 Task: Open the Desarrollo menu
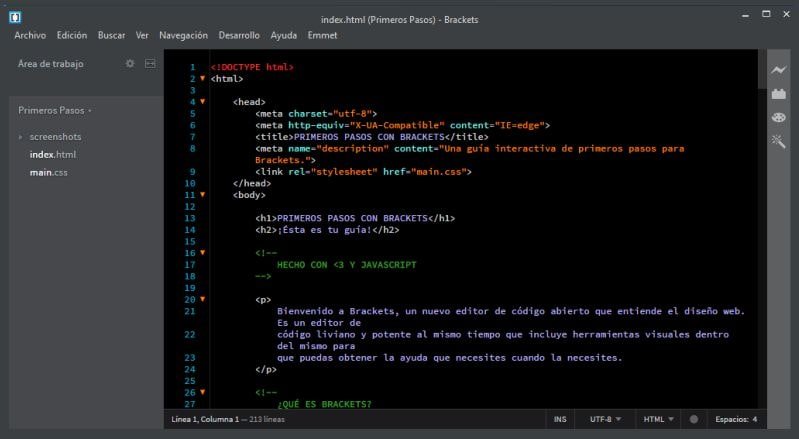239,35
